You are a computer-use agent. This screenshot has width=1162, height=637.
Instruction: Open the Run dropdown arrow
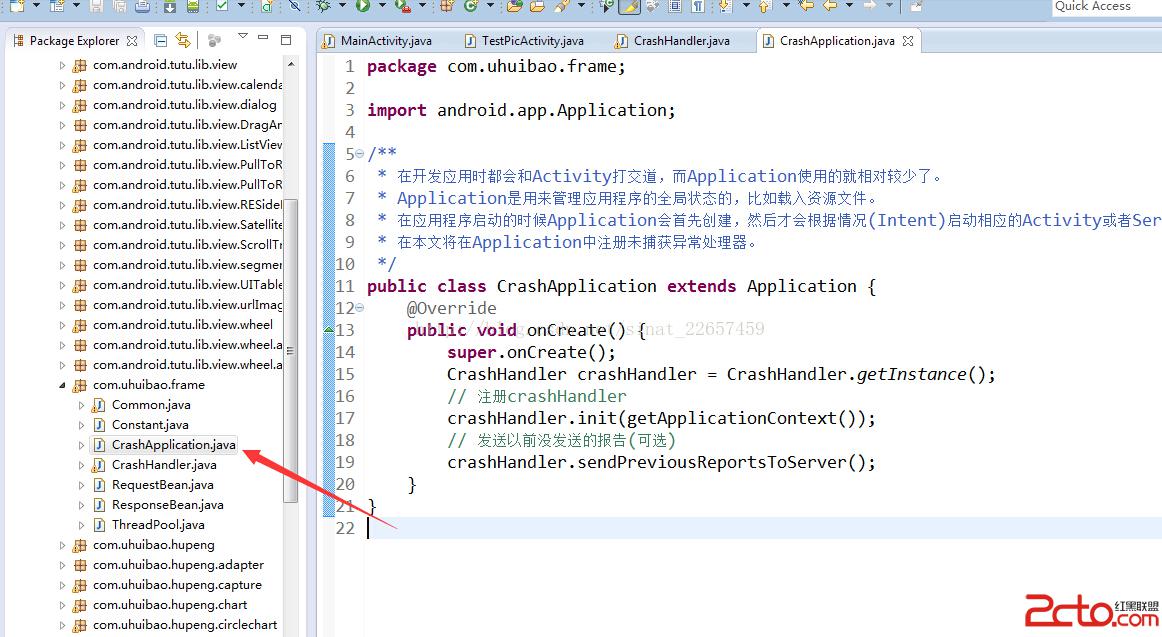382,6
